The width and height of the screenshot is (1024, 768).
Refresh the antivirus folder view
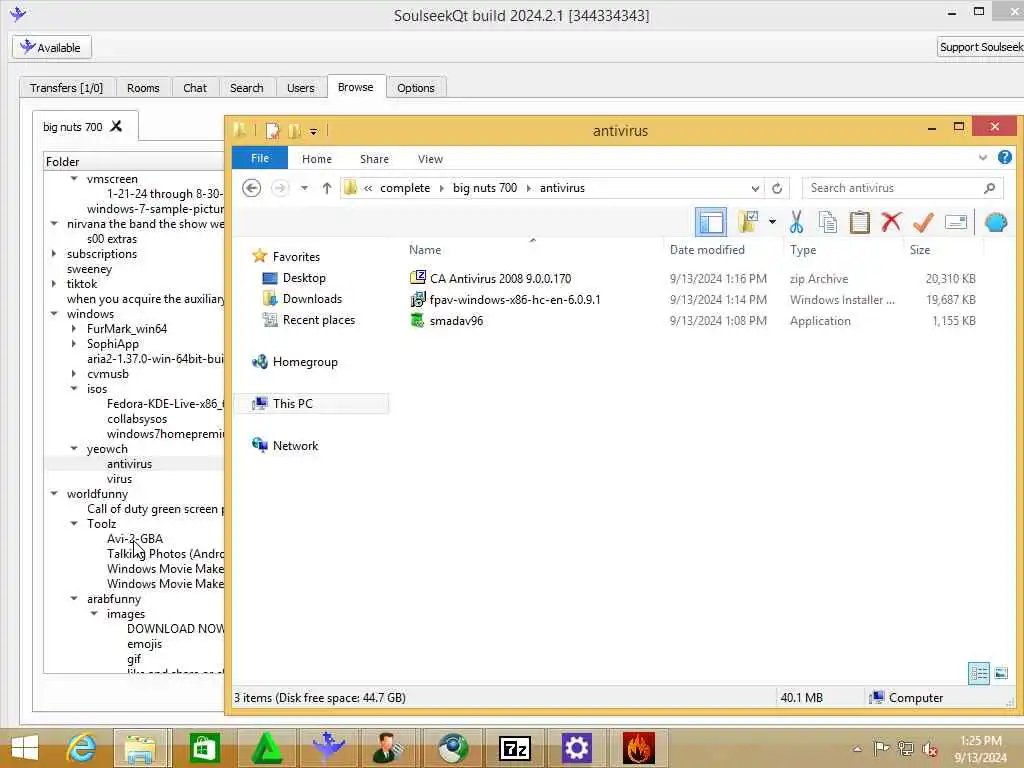pos(777,188)
